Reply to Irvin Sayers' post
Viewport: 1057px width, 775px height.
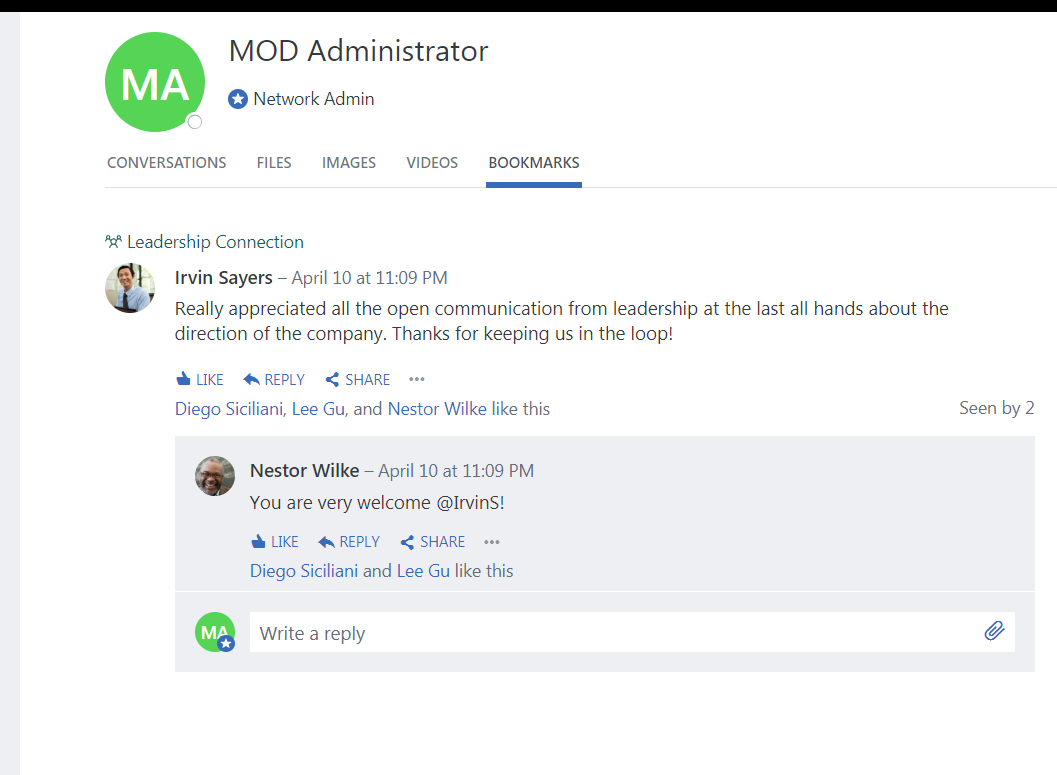274,380
